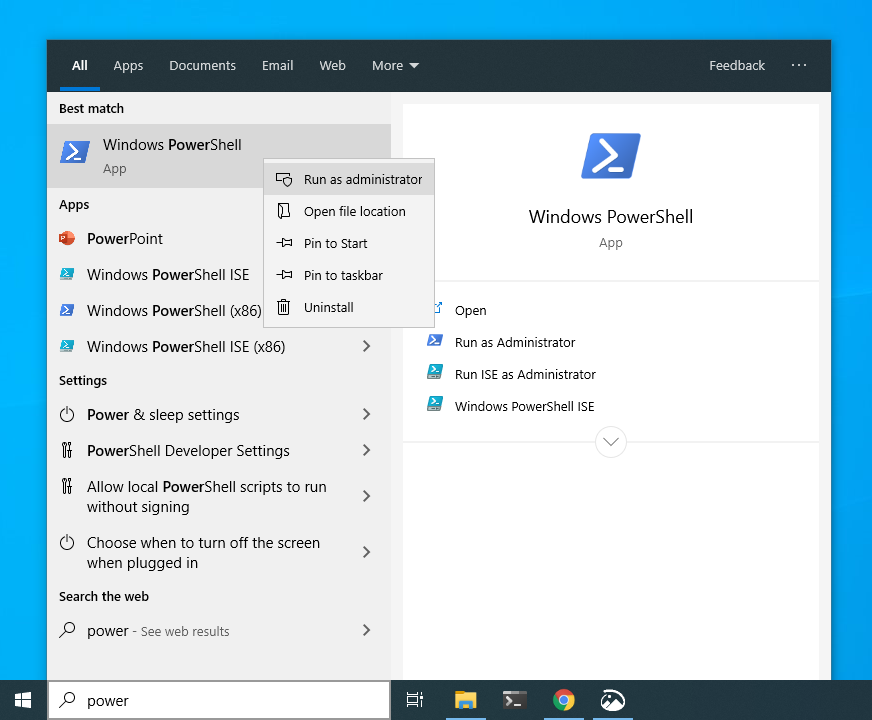
Task: Switch to the Apps search tab
Action: click(x=128, y=66)
